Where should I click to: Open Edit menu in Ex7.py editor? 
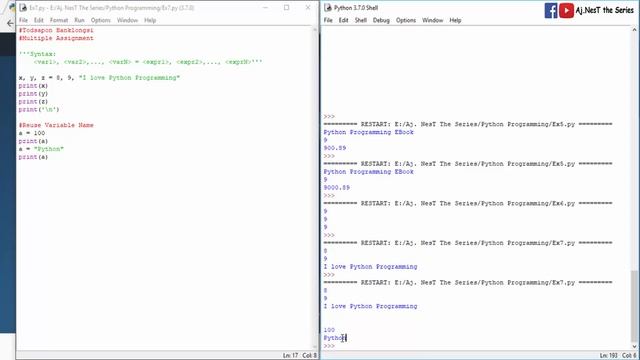pyautogui.click(x=38, y=20)
